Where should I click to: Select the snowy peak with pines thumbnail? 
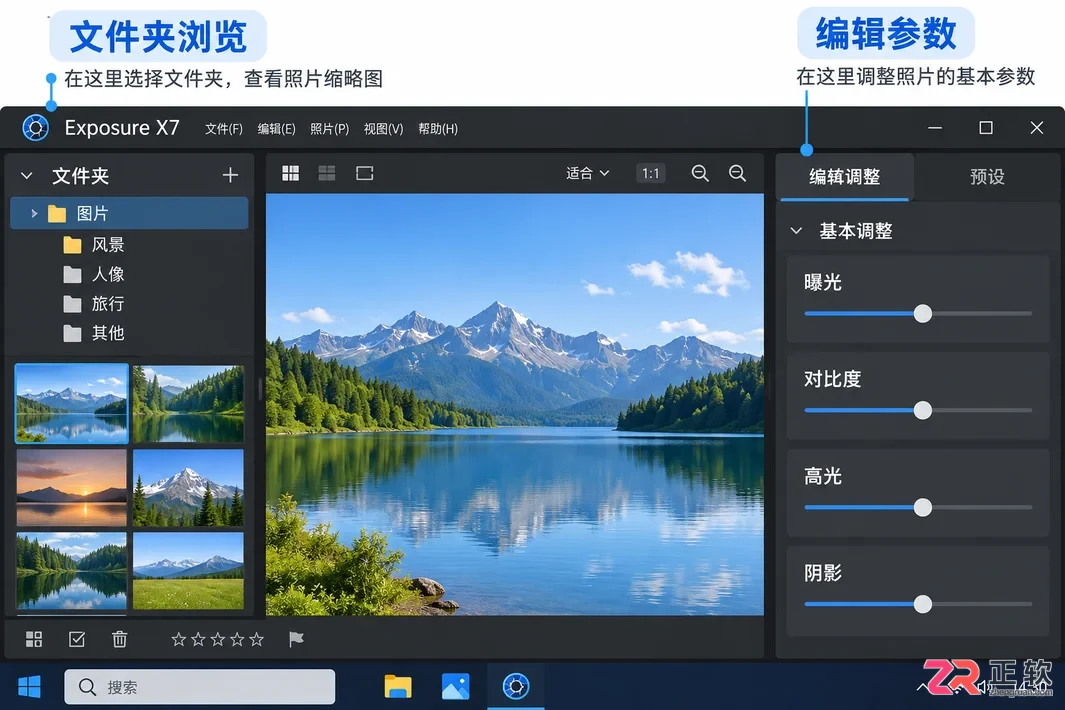point(188,487)
